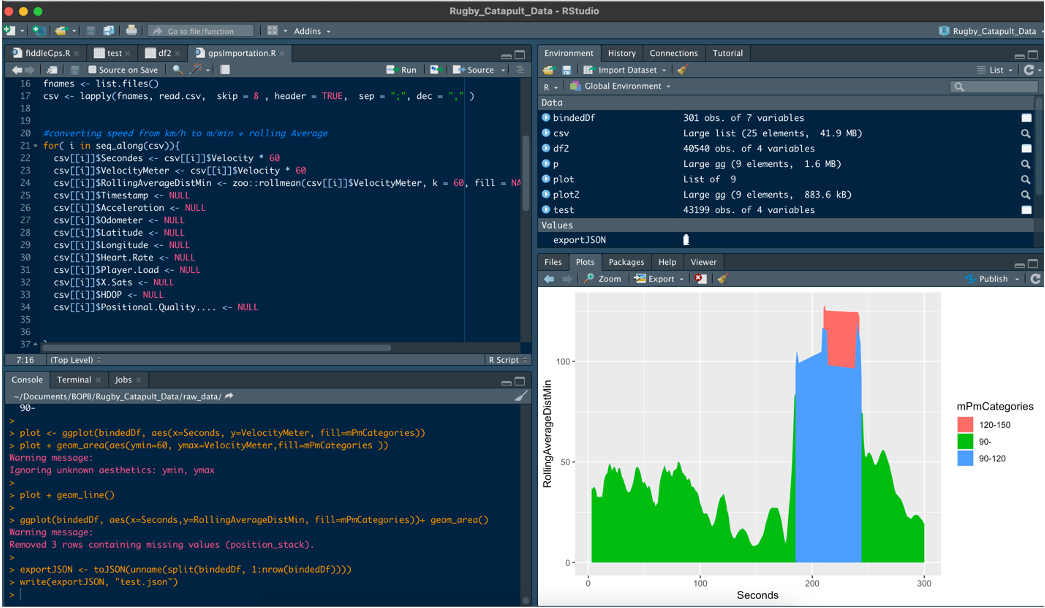Click the Go to file/function field
Image resolution: width=1045 pixels, height=608 pixels.
(x=201, y=31)
